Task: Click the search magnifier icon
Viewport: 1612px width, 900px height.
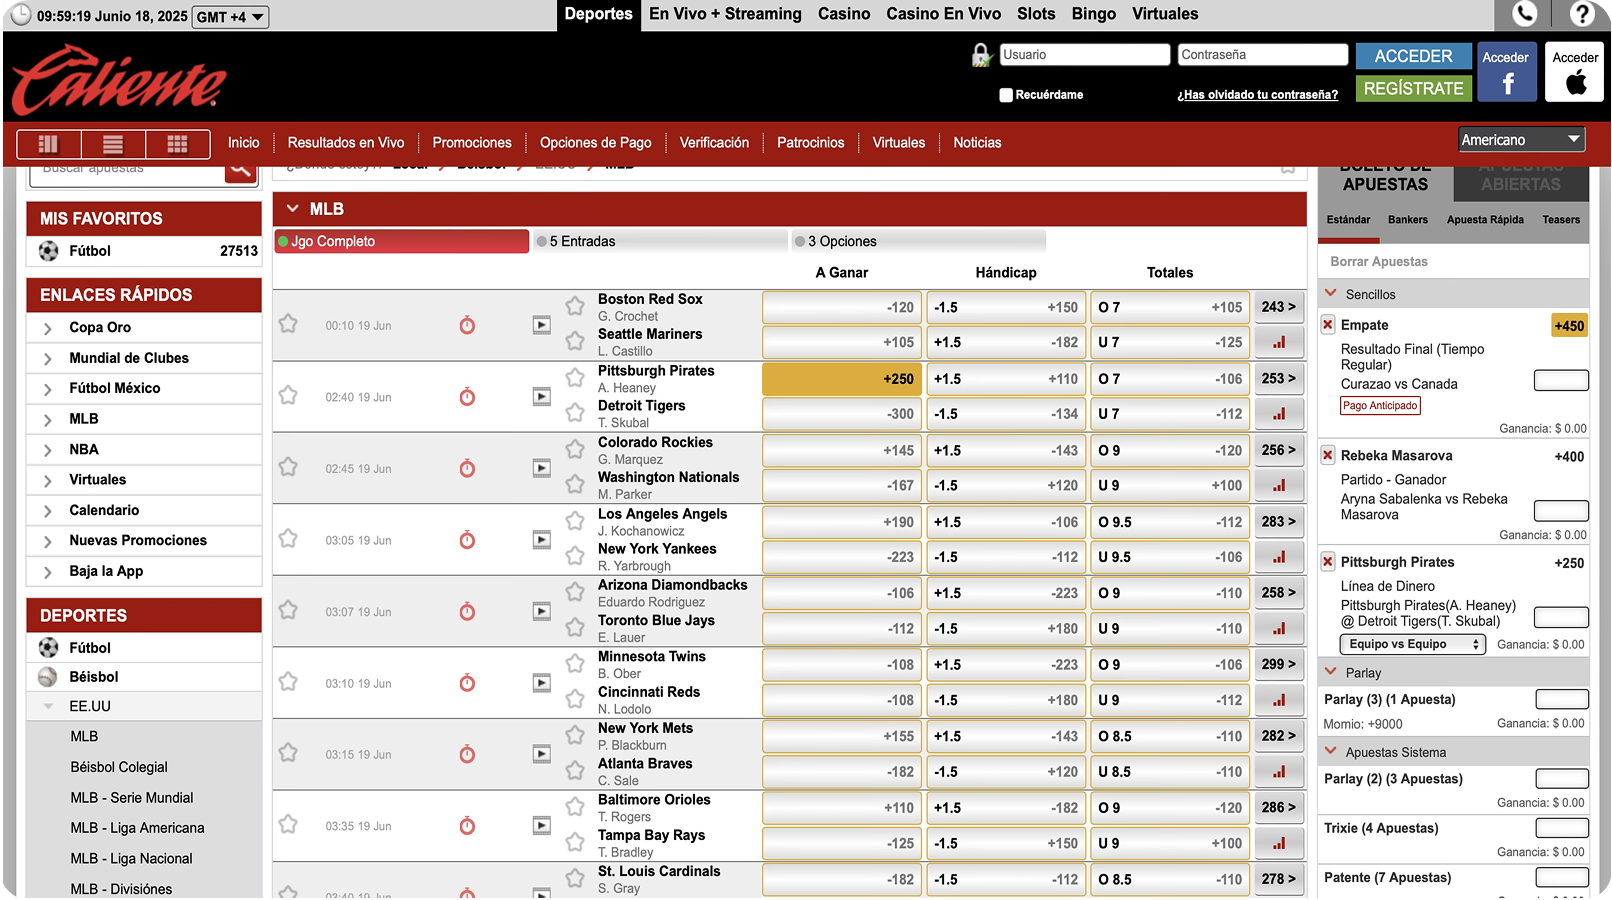Action: pos(240,171)
